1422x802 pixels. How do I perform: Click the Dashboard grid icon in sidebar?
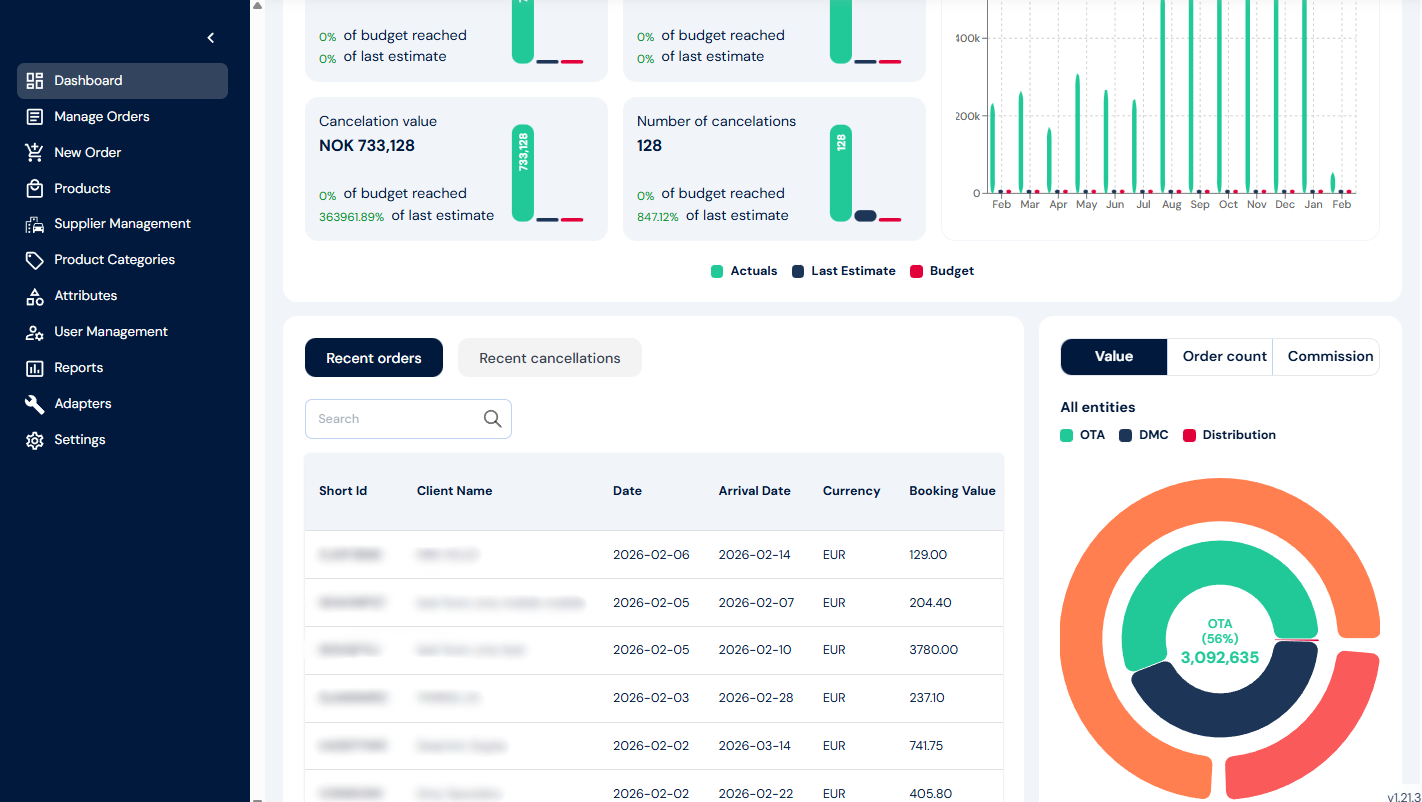coord(35,81)
